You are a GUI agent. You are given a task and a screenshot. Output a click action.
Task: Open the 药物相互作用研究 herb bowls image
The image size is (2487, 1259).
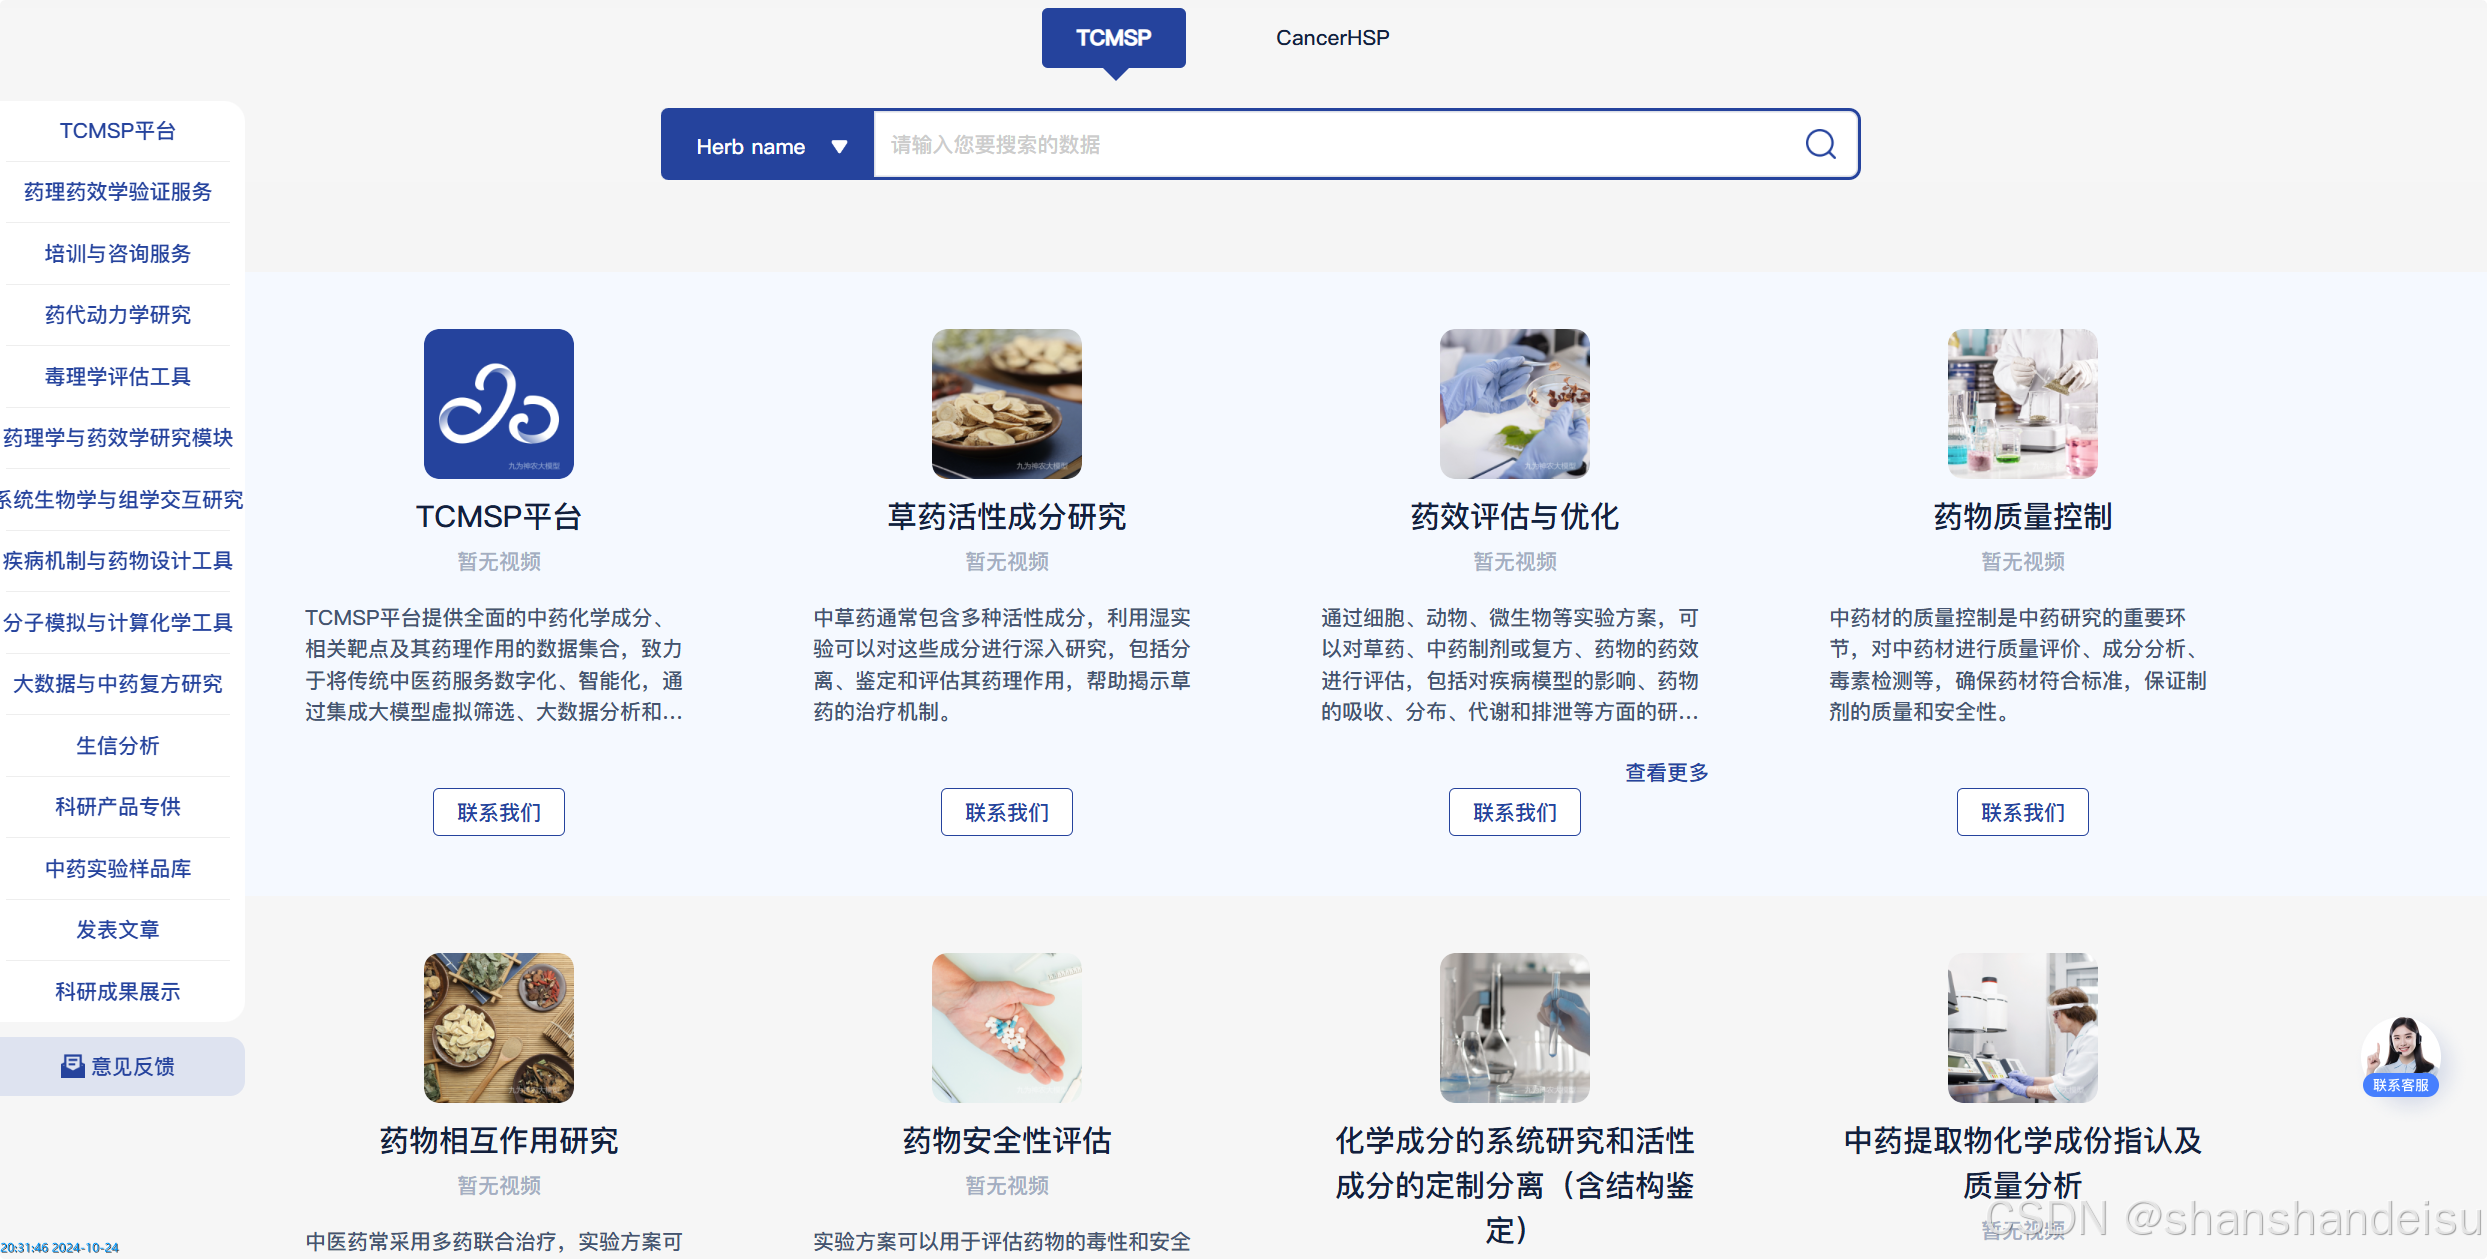(499, 1028)
